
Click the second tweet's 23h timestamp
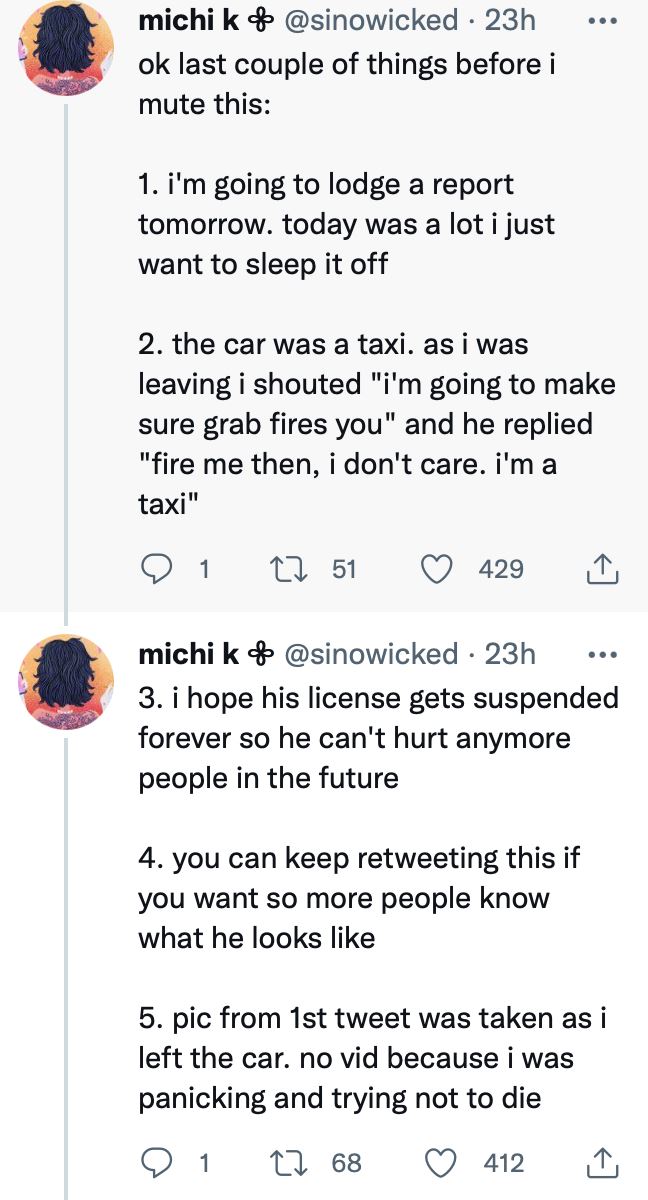[510, 655]
